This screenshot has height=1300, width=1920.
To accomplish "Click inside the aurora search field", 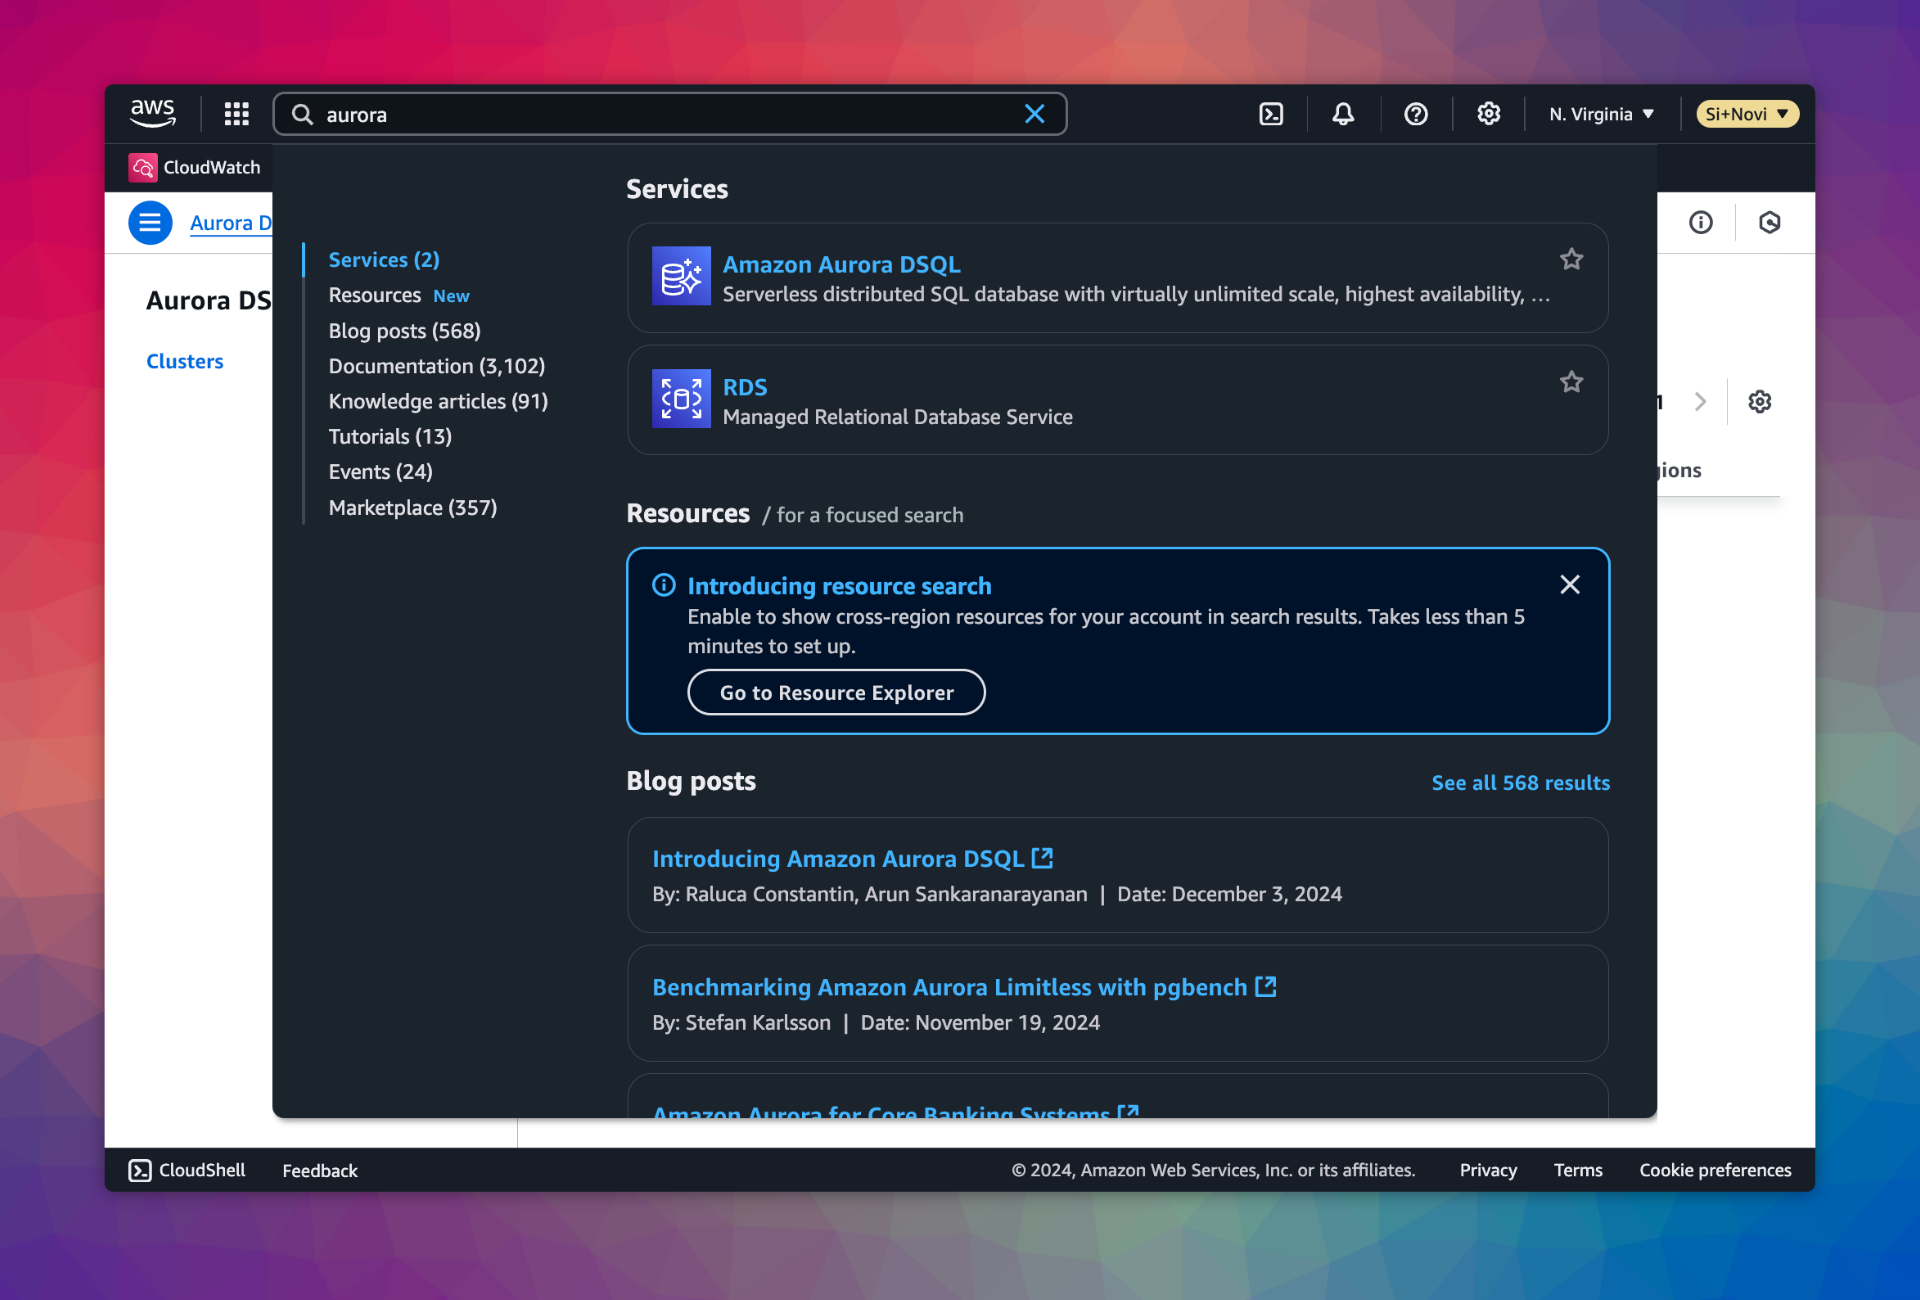I will pyautogui.click(x=669, y=114).
